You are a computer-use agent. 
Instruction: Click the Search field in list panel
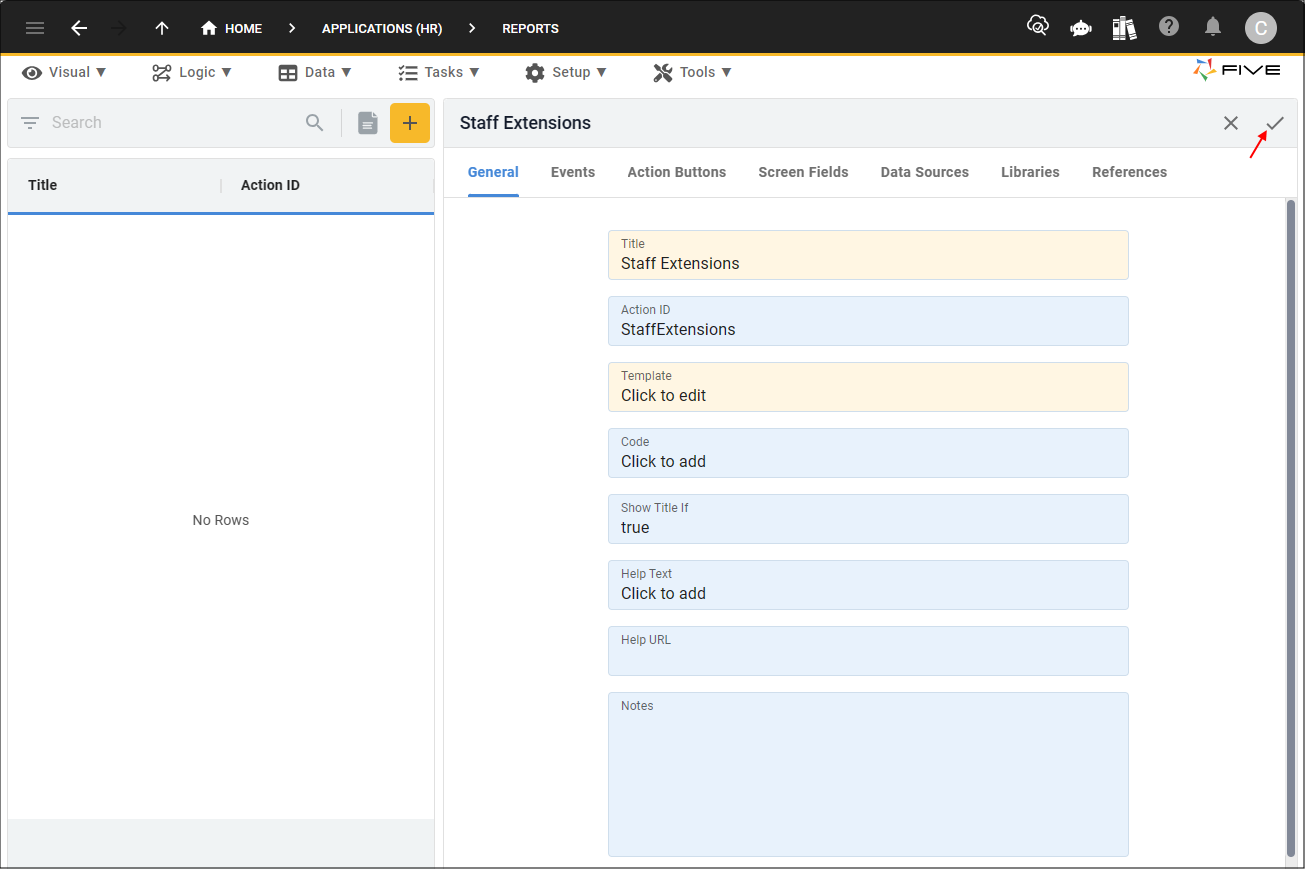170,123
